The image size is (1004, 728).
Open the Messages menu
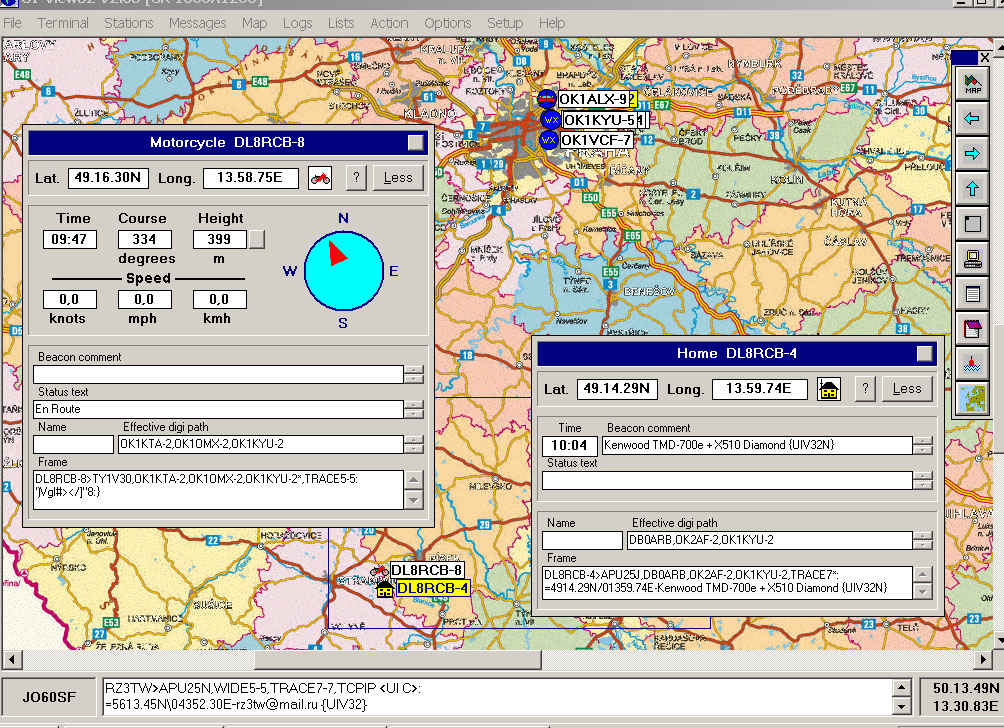pyautogui.click(x=197, y=23)
